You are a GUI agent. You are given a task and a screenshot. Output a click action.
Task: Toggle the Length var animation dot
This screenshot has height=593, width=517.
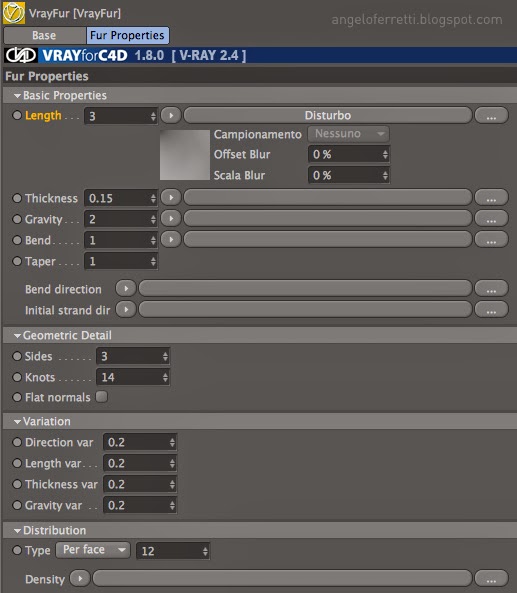pyautogui.click(x=17, y=463)
